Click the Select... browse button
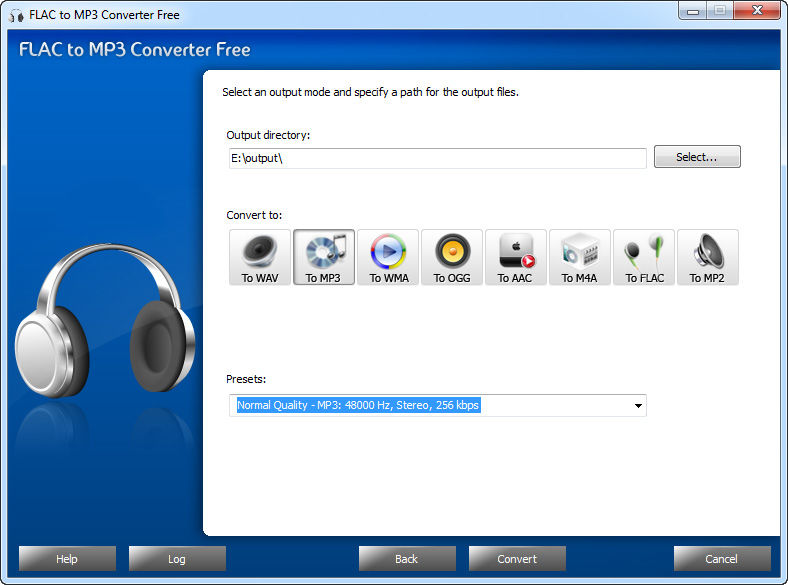Screen dimensions: 788x585 tap(697, 157)
